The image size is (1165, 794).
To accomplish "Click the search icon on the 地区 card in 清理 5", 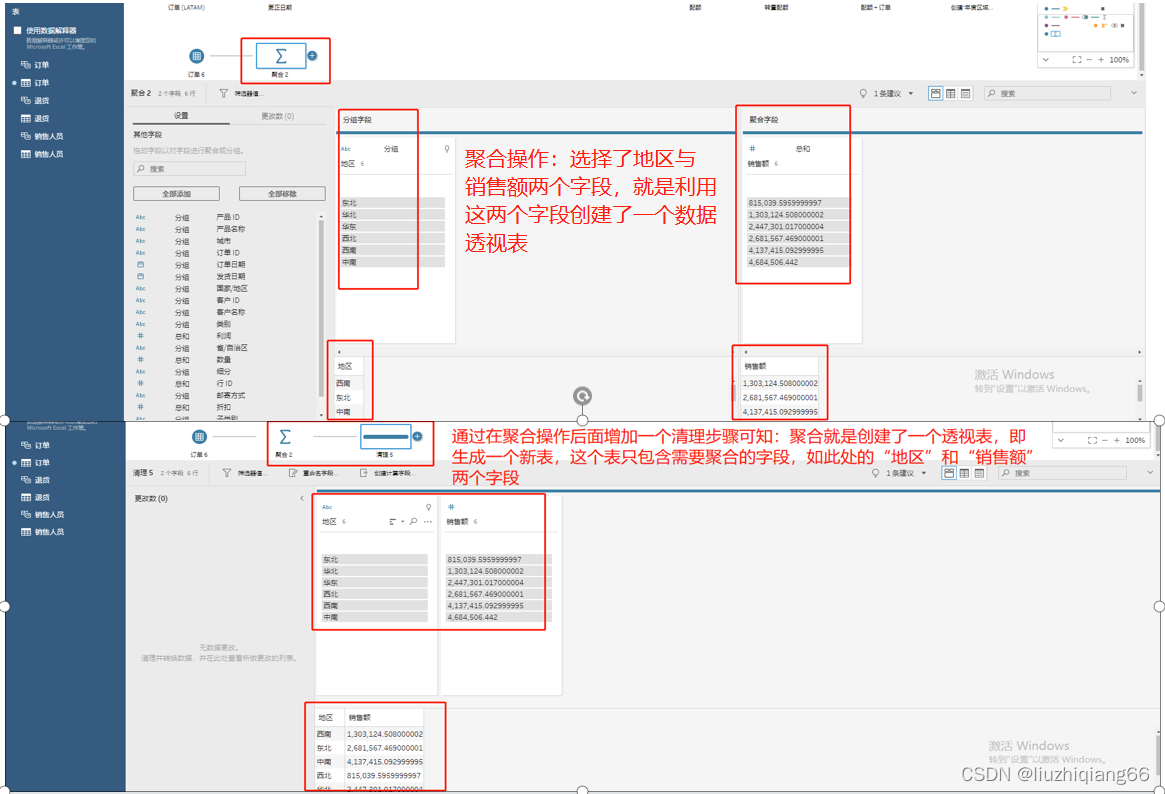I will coord(414,521).
